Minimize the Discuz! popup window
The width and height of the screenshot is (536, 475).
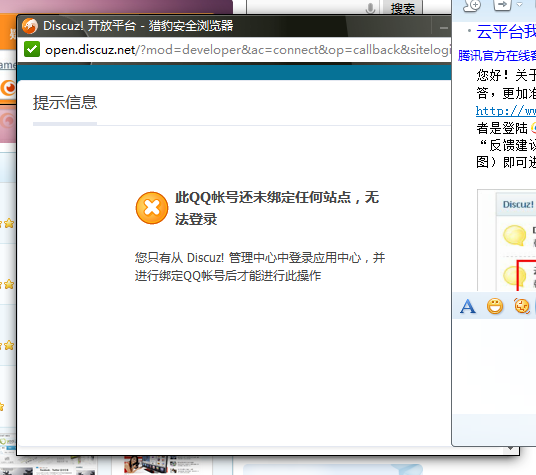click(444, 28)
